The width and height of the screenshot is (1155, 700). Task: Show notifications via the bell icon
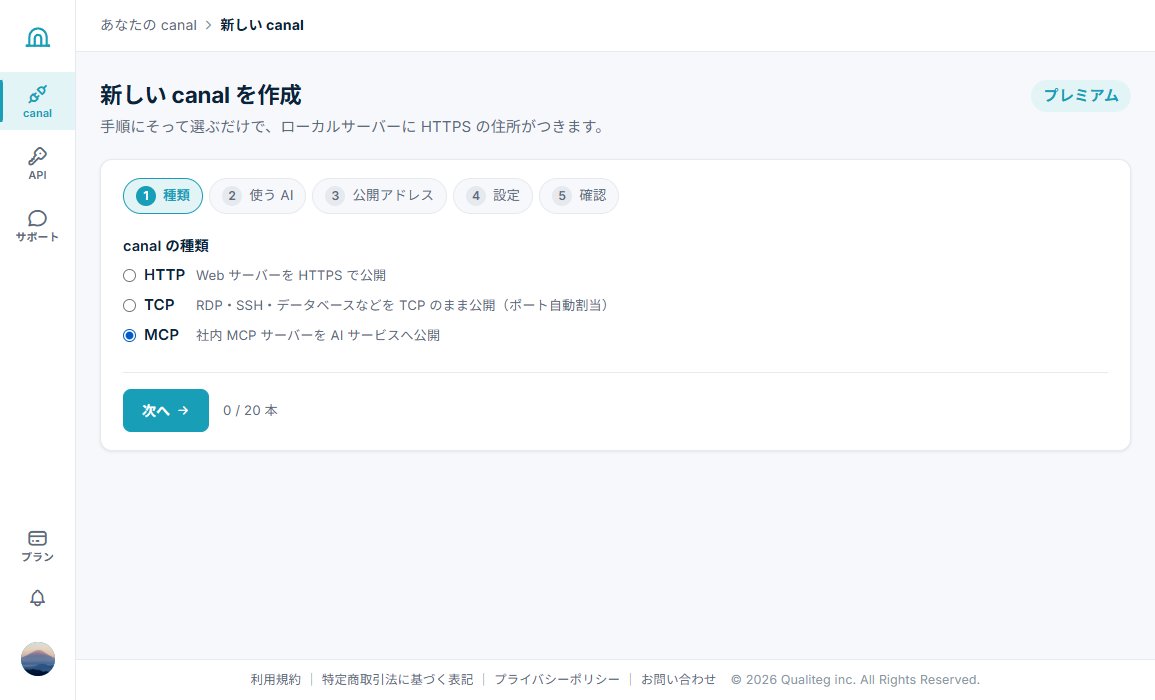38,598
